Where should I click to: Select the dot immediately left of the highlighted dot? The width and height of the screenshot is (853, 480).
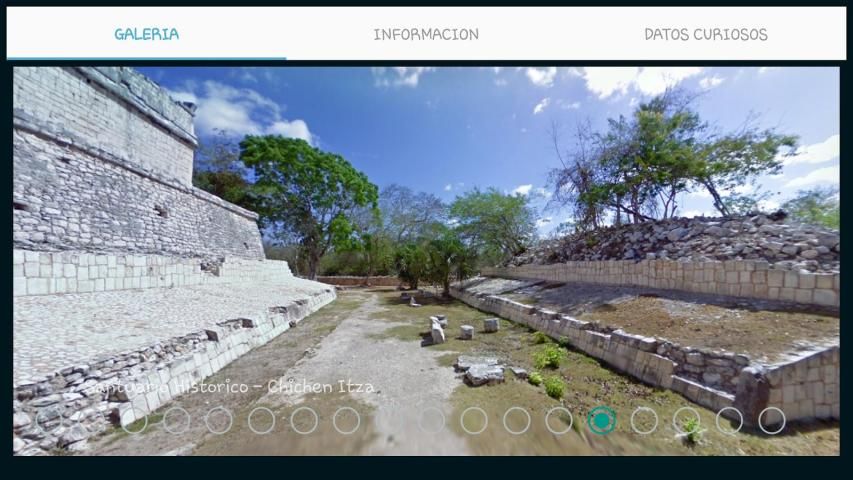click(559, 420)
